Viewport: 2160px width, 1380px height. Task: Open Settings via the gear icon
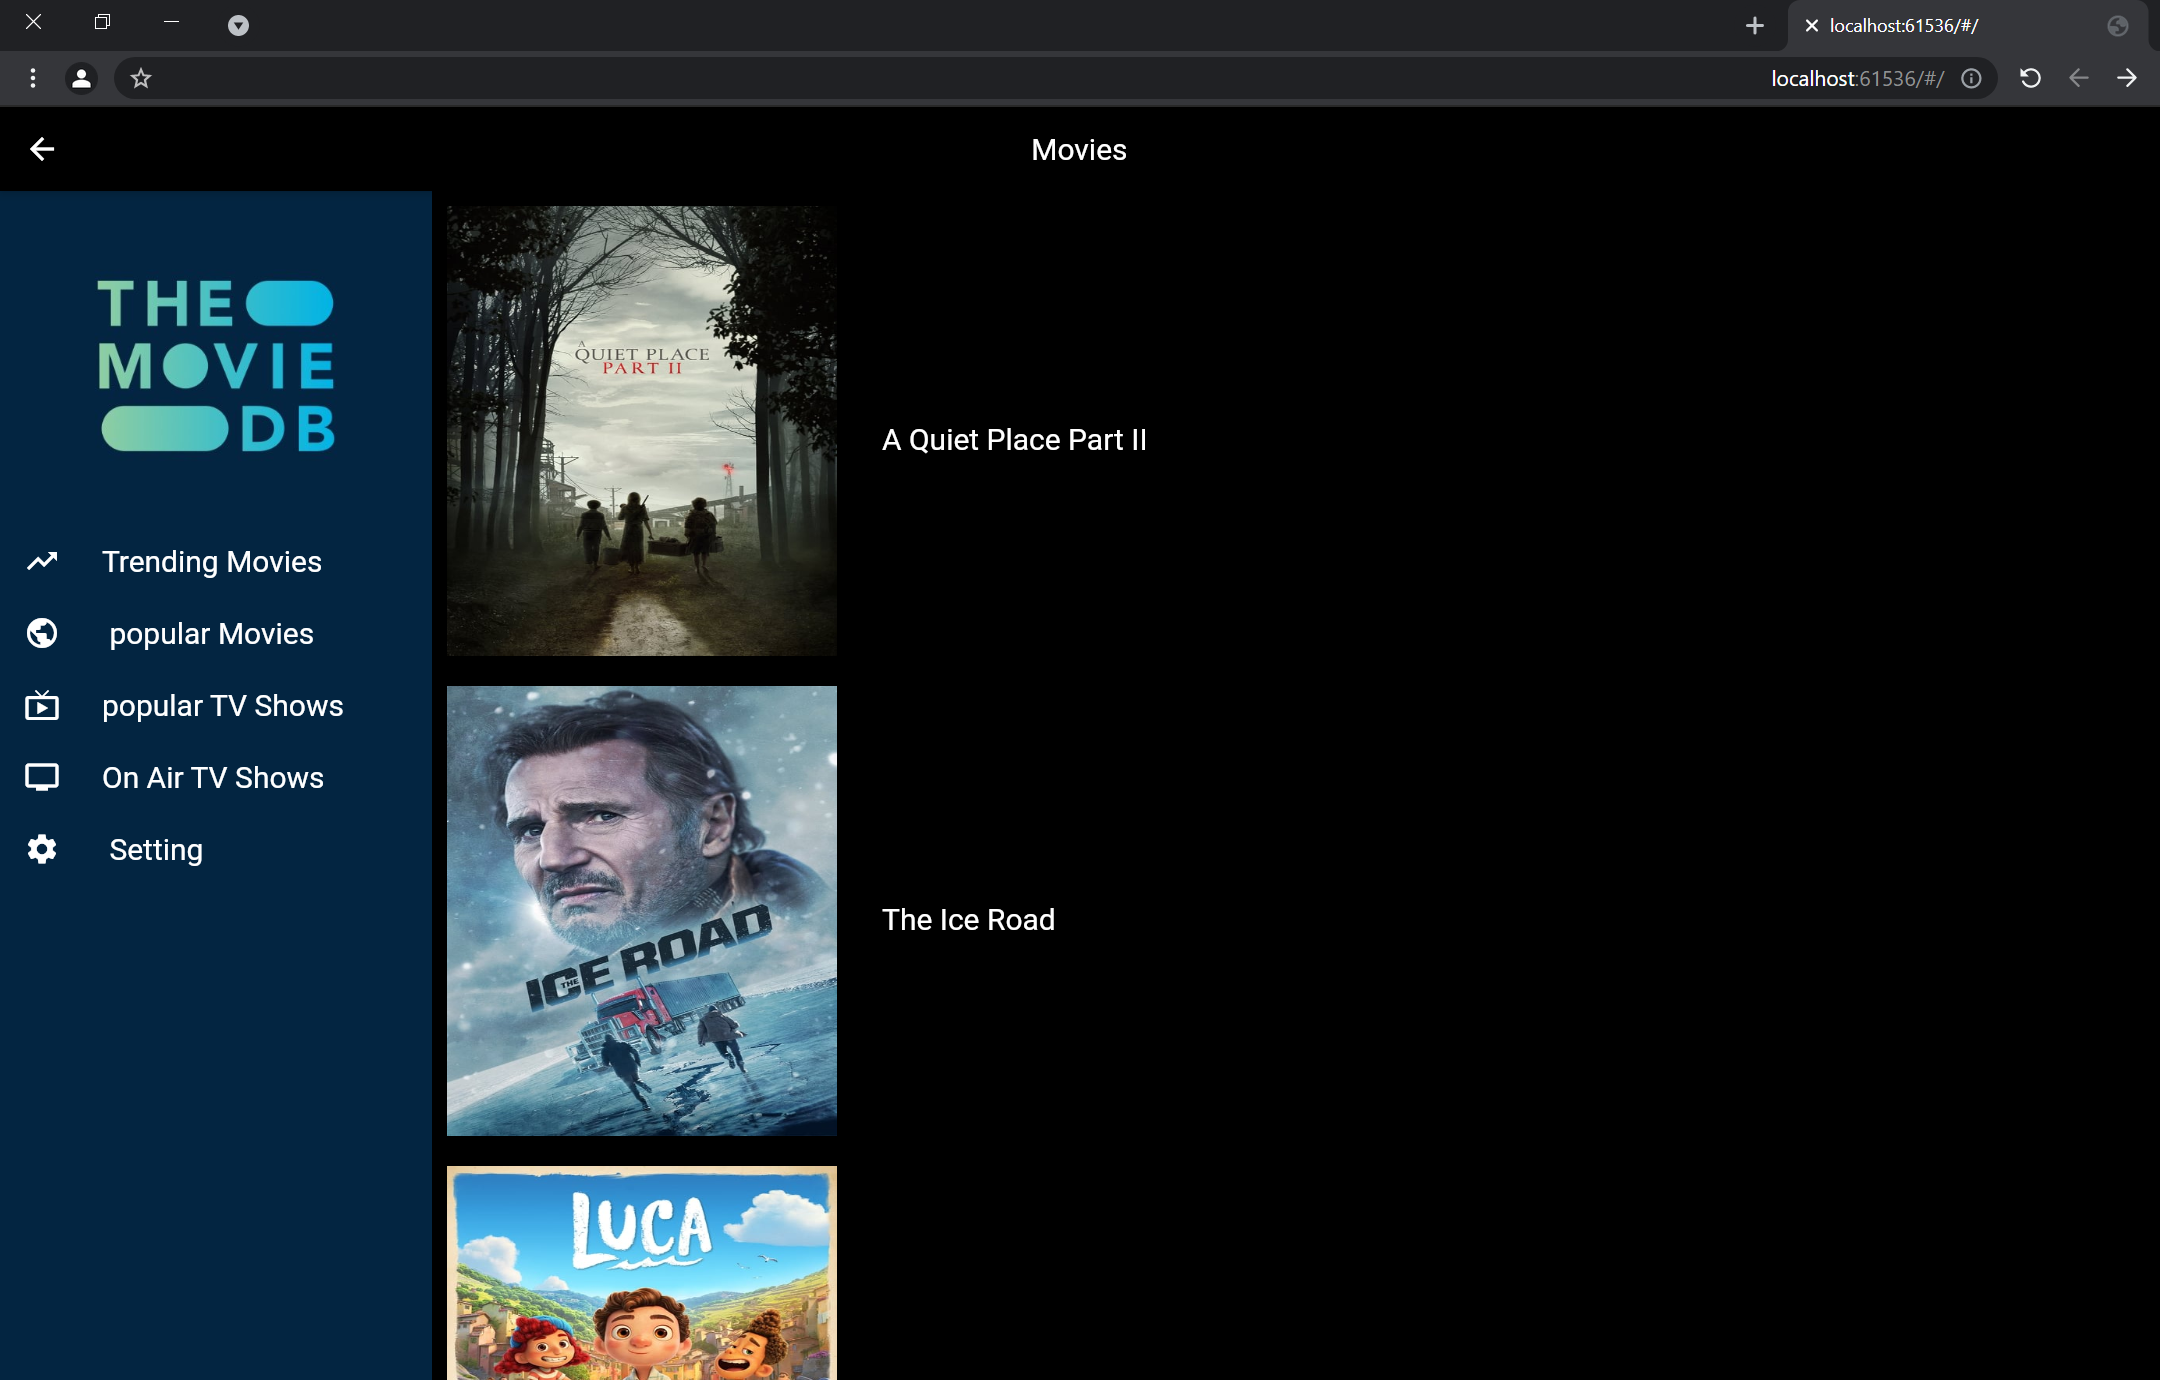tap(42, 849)
